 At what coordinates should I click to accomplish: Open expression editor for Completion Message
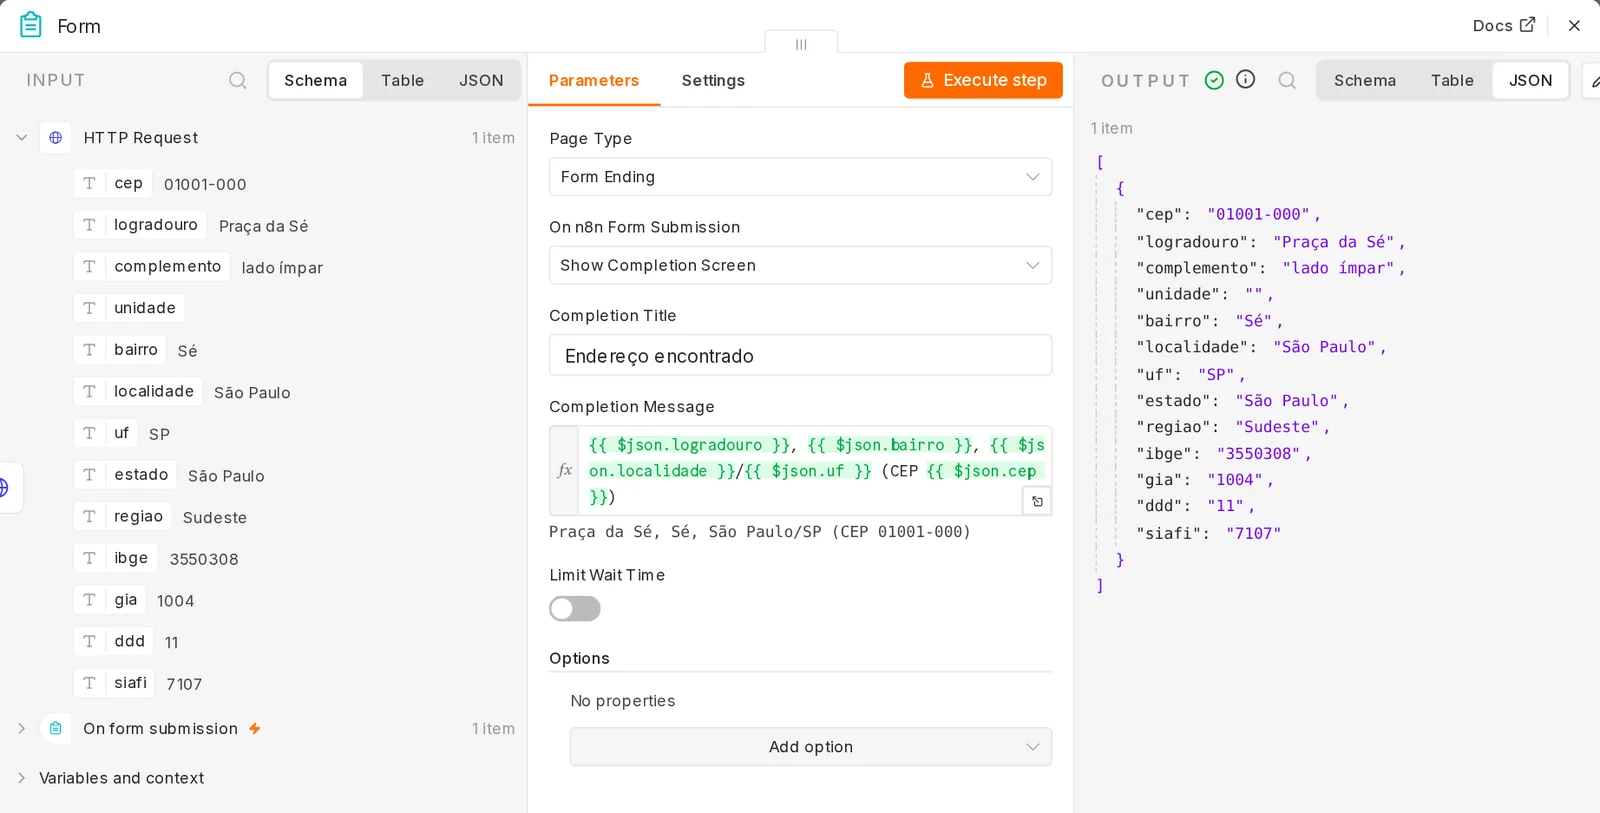click(x=1037, y=501)
